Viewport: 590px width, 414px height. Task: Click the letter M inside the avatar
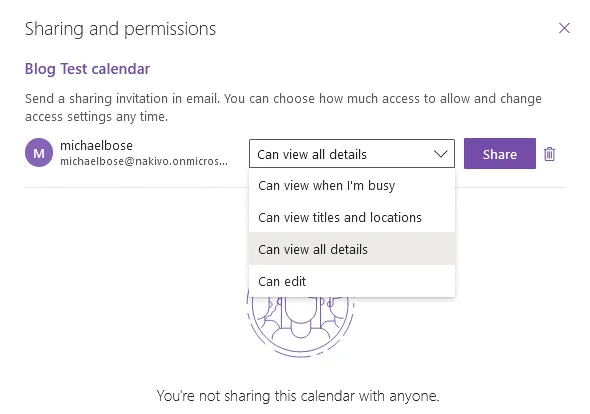point(39,153)
